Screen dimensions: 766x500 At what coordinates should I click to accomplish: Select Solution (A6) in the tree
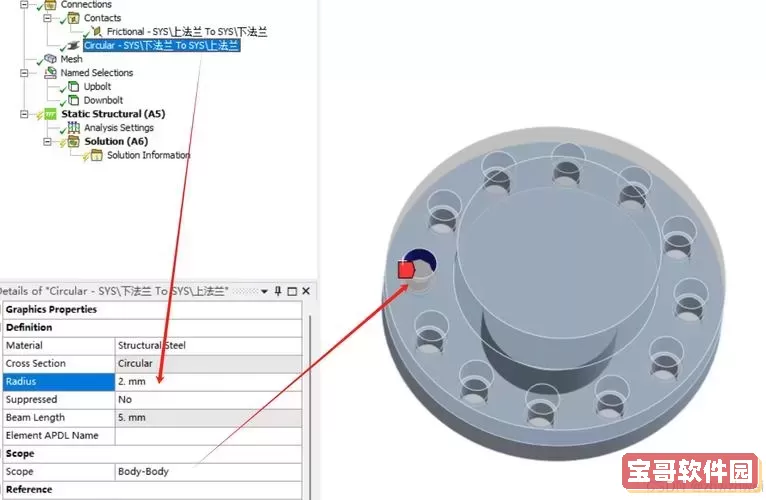click(x=116, y=141)
